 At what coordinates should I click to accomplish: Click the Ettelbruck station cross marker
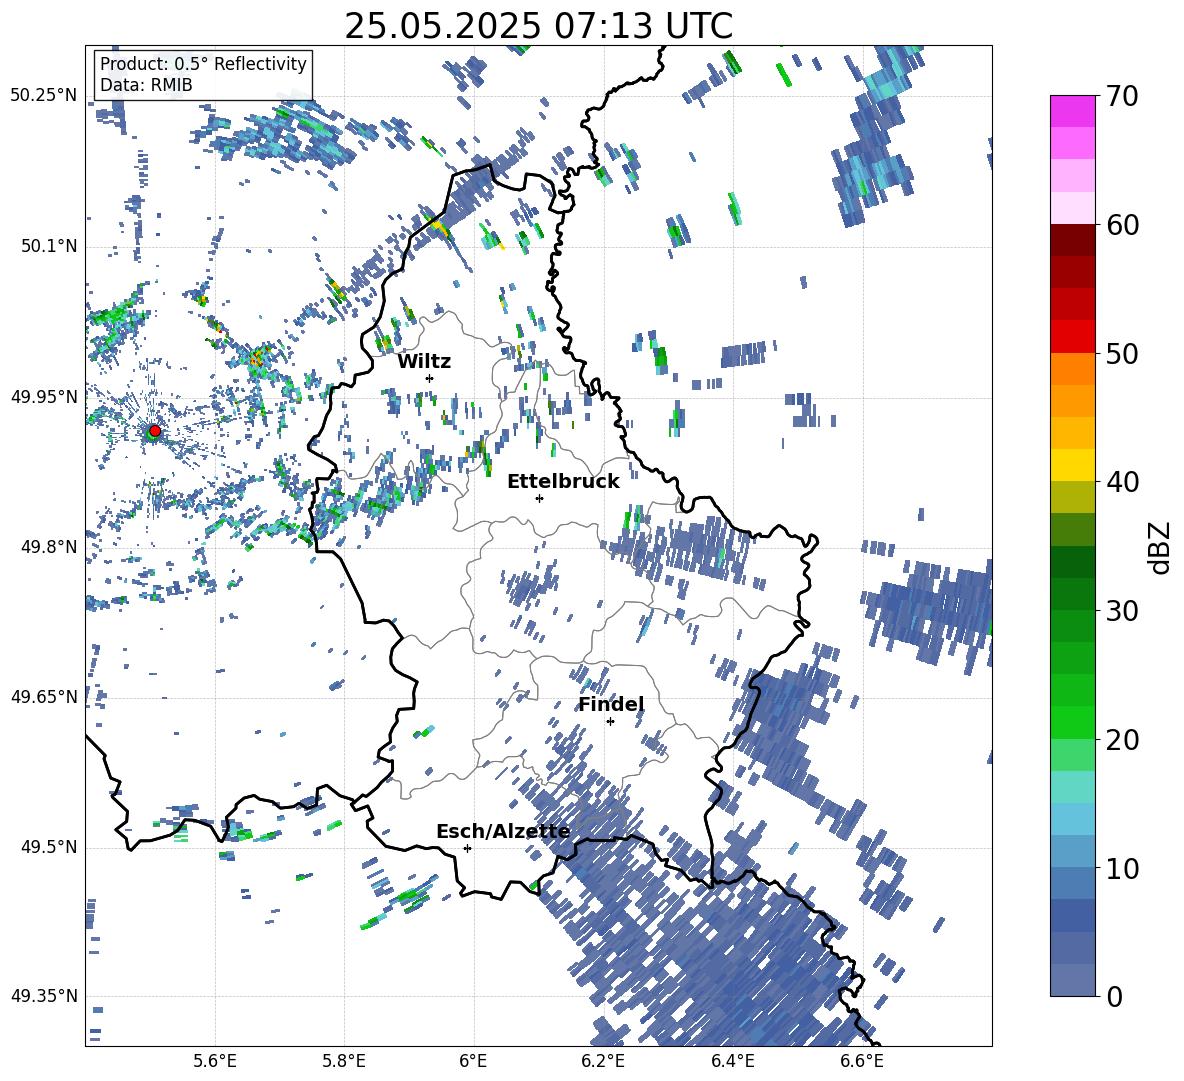[x=539, y=498]
